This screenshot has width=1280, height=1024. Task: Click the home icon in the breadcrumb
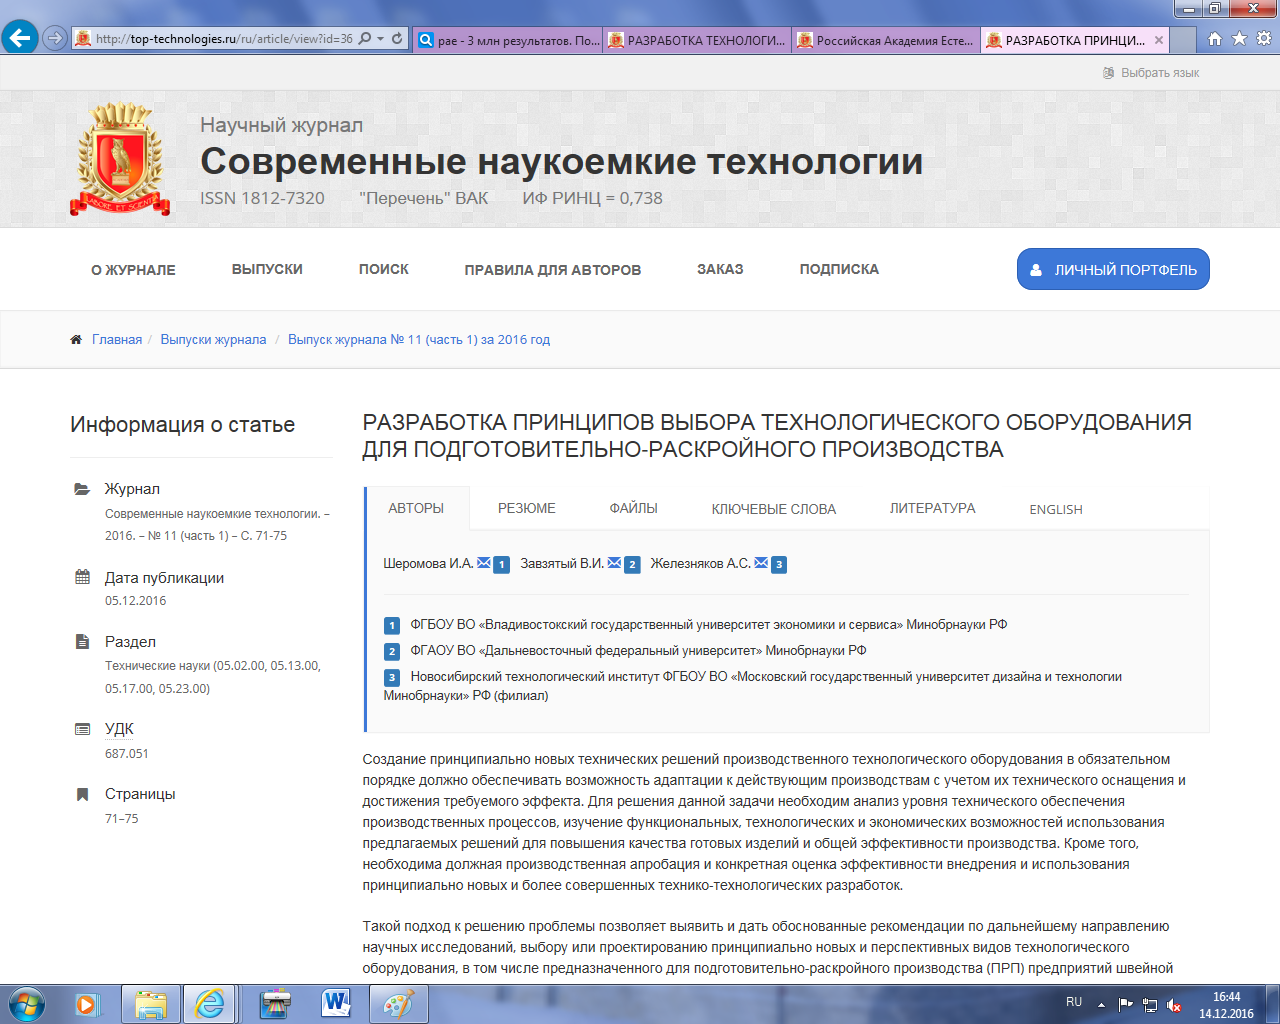tap(76, 340)
